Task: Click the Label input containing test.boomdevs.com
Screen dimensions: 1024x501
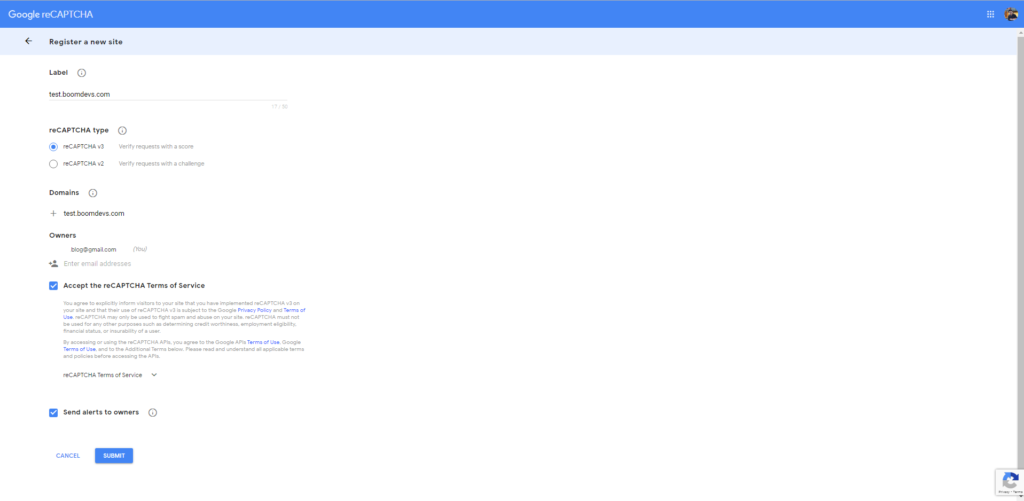Action: click(168, 94)
